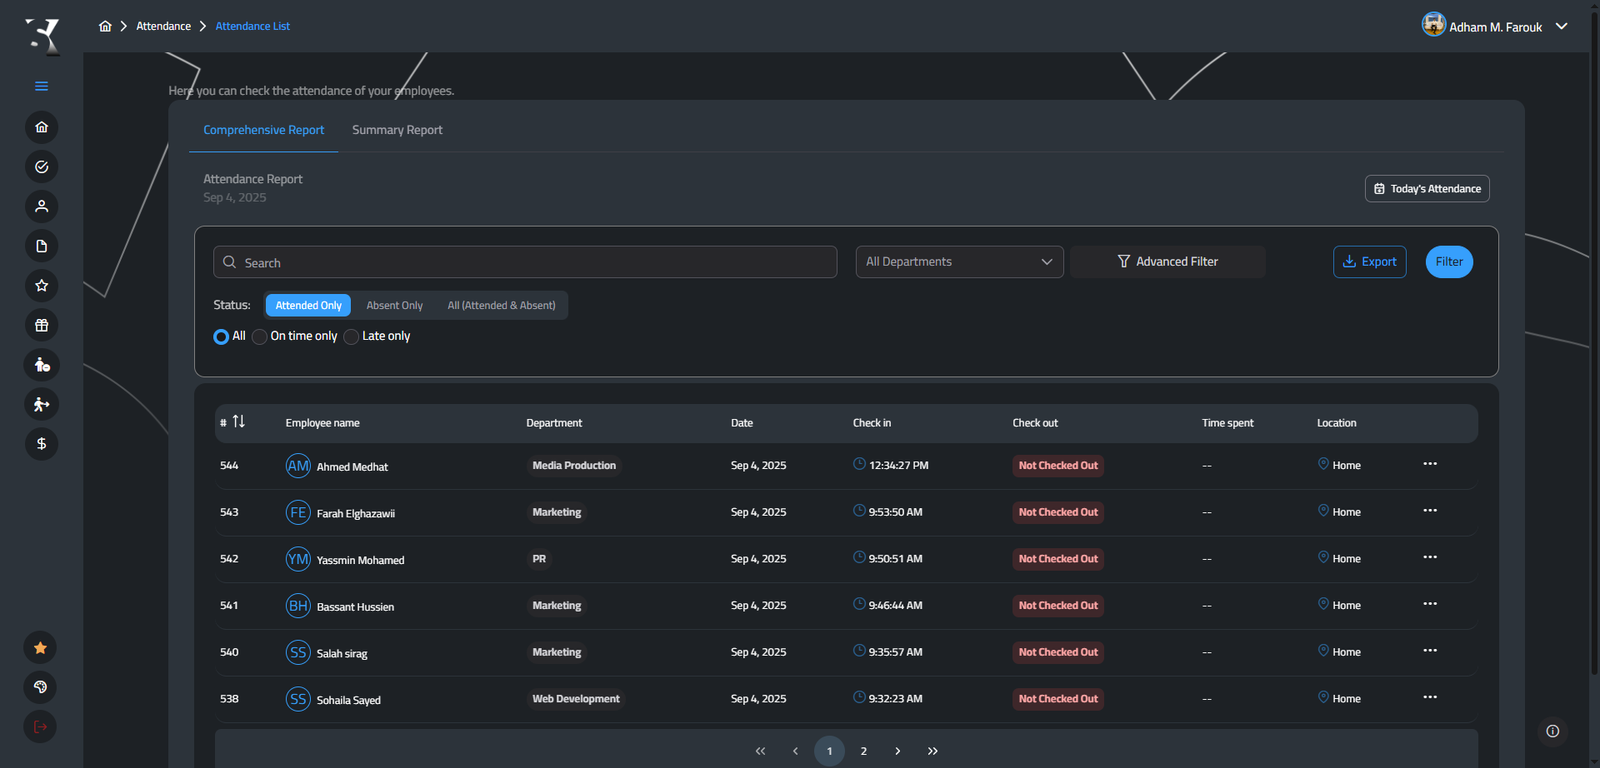Open the circled checkmark sidebar icon

[x=41, y=167]
